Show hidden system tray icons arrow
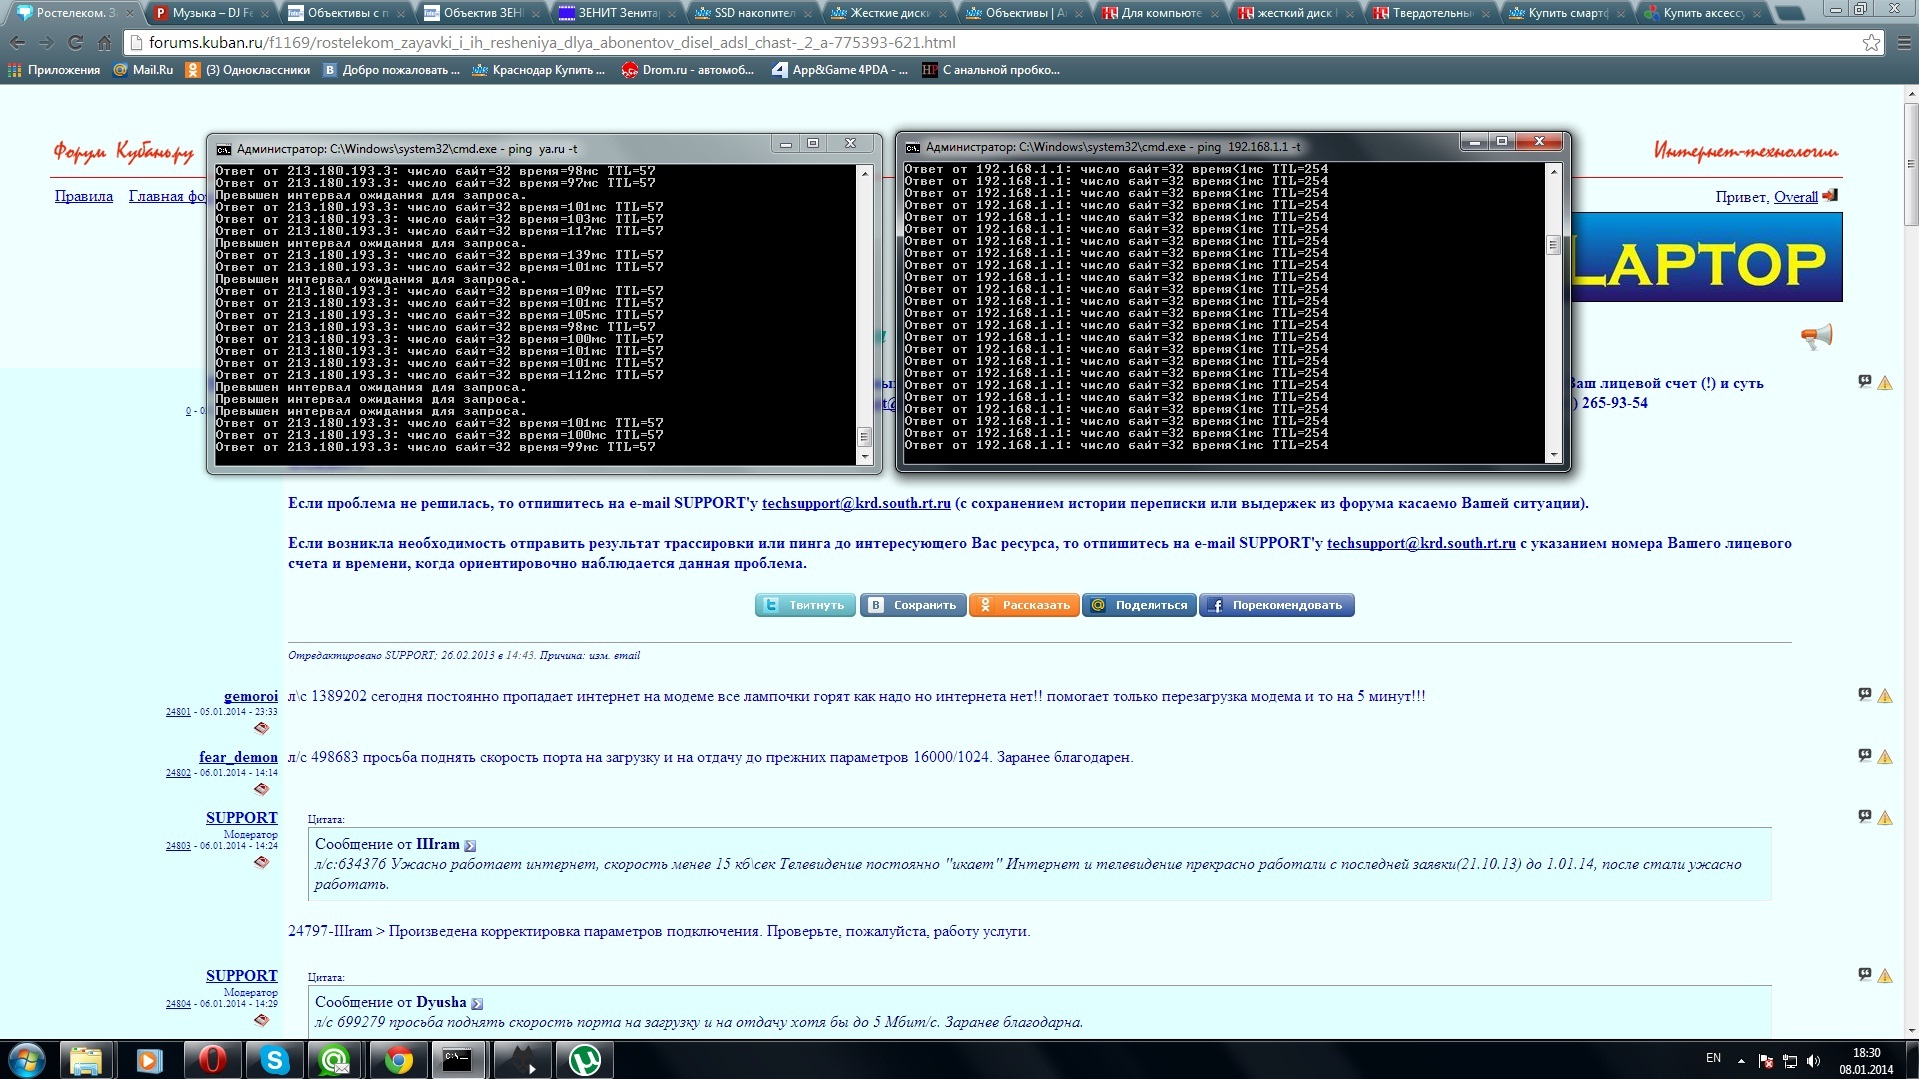Viewport: 1919px width, 1079px height. pos(1741,1060)
